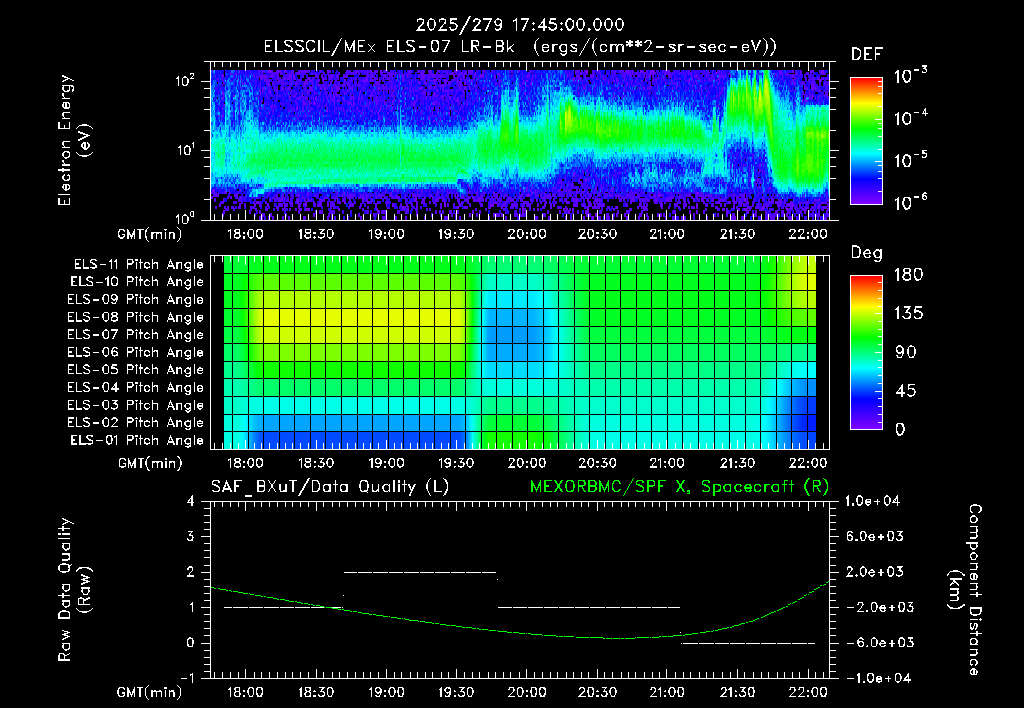Screen dimensions: 1024x708
Task: Click the 6.0e+03 right axis value
Action: [875, 536]
